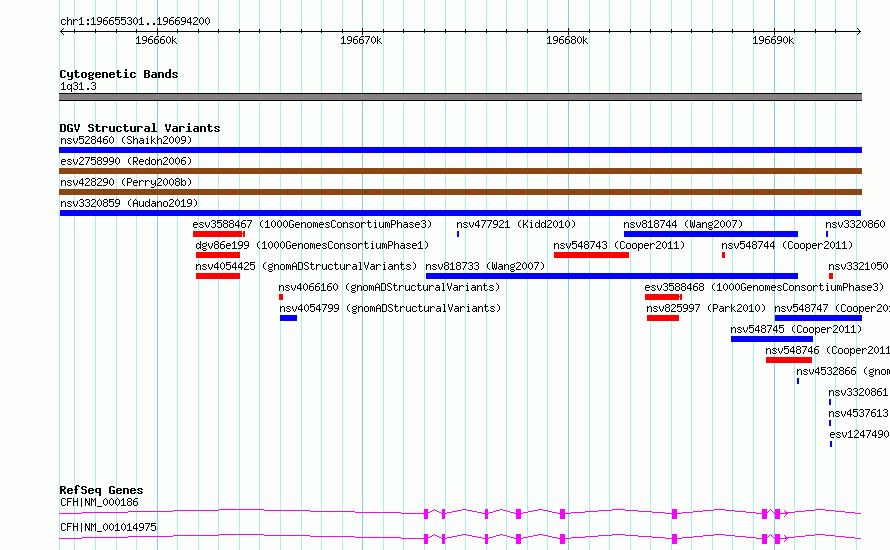
Task: Open the nsv825997 (Park2010) red bar
Action: click(x=663, y=318)
